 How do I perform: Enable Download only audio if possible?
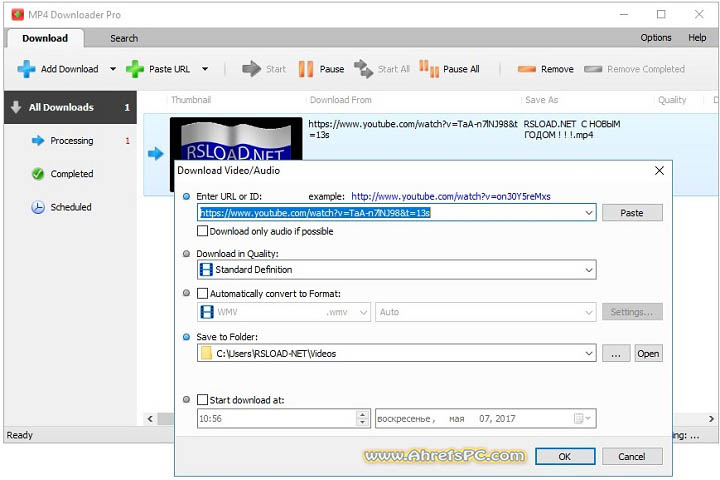click(202, 231)
